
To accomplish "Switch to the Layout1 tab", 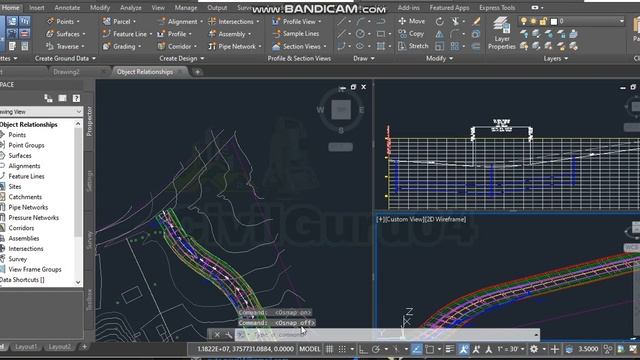I will [26, 347].
